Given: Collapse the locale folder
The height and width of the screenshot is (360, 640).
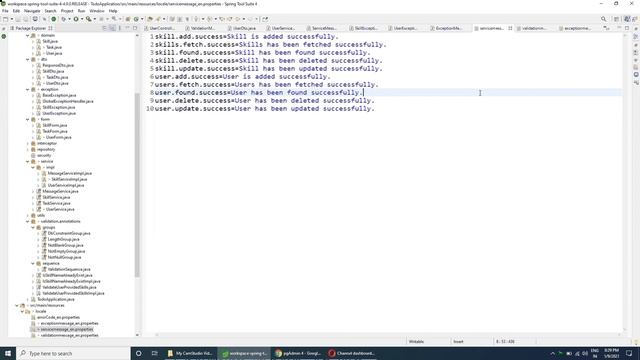Looking at the screenshot, I should coord(22,311).
